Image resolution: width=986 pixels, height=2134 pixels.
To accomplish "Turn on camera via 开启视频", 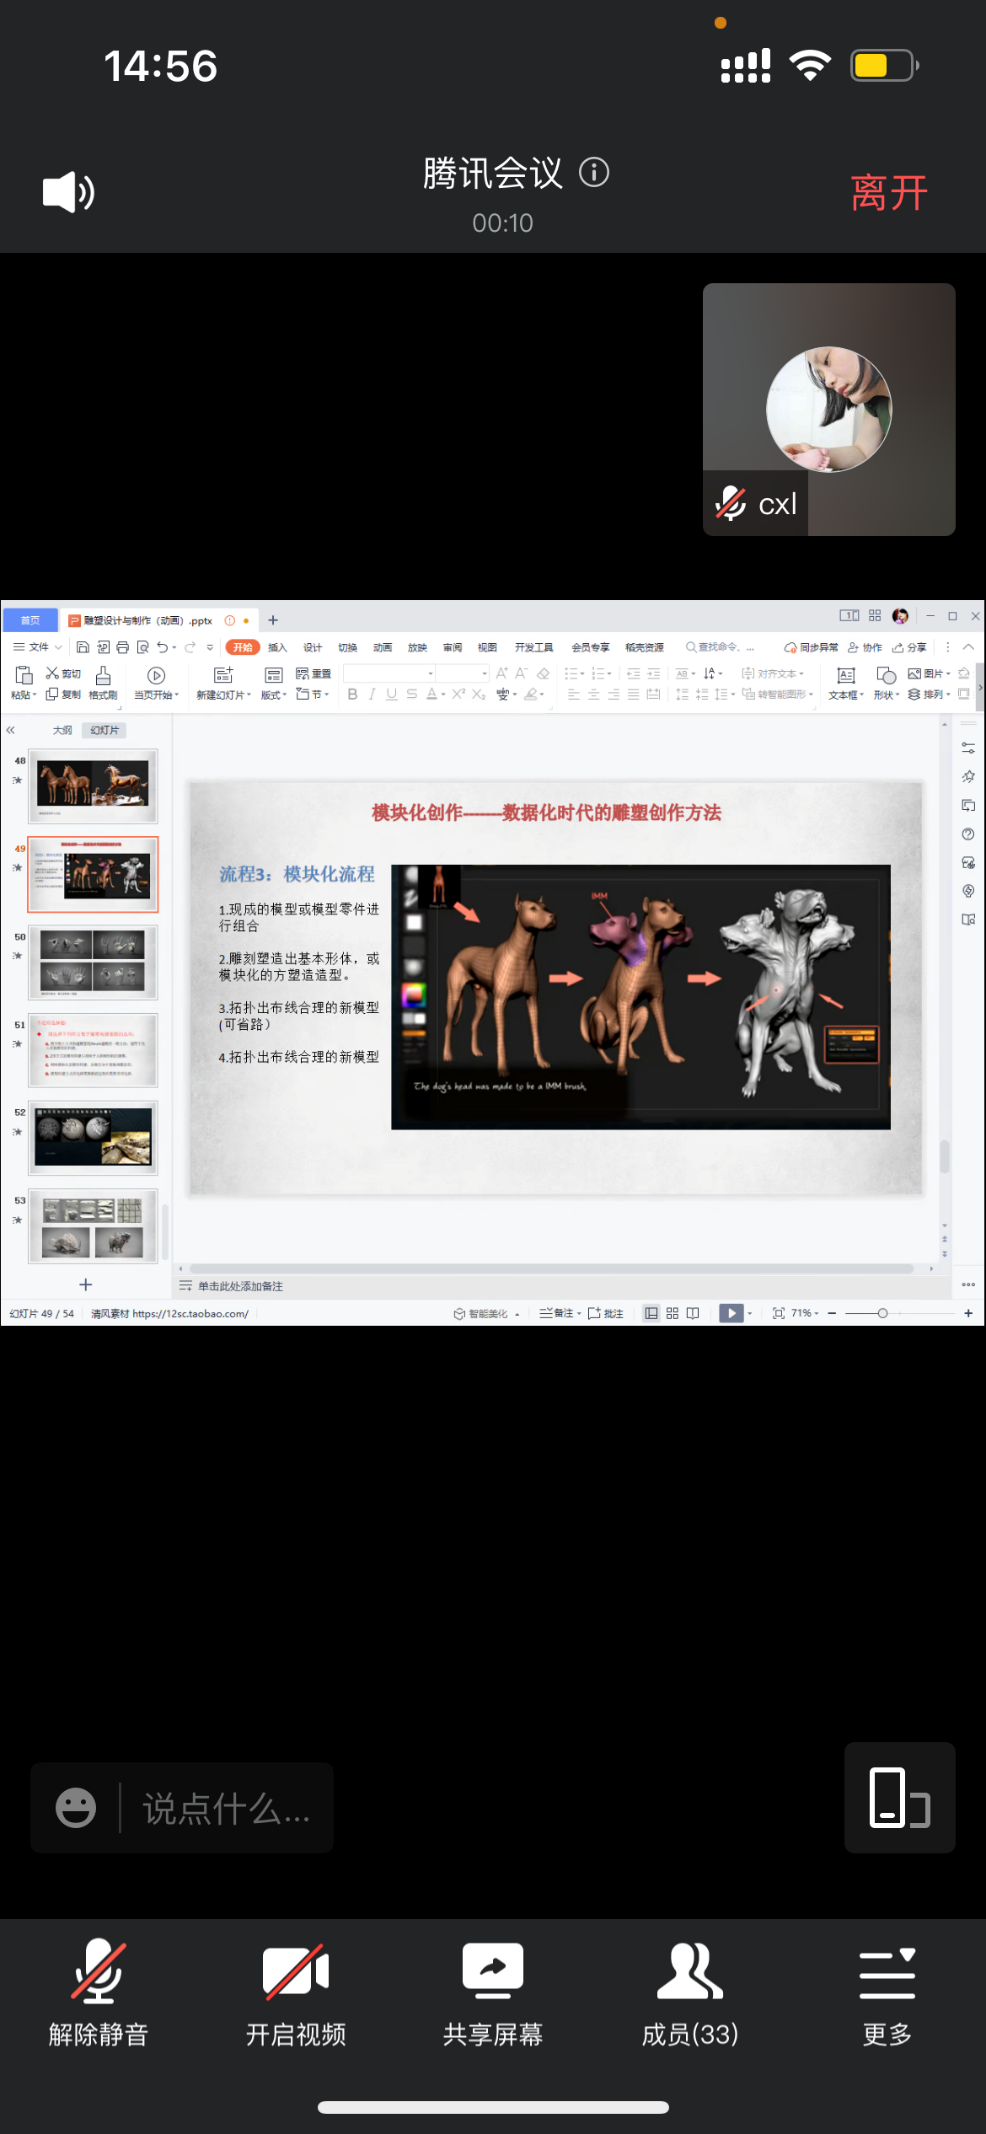I will pos(296,1994).
